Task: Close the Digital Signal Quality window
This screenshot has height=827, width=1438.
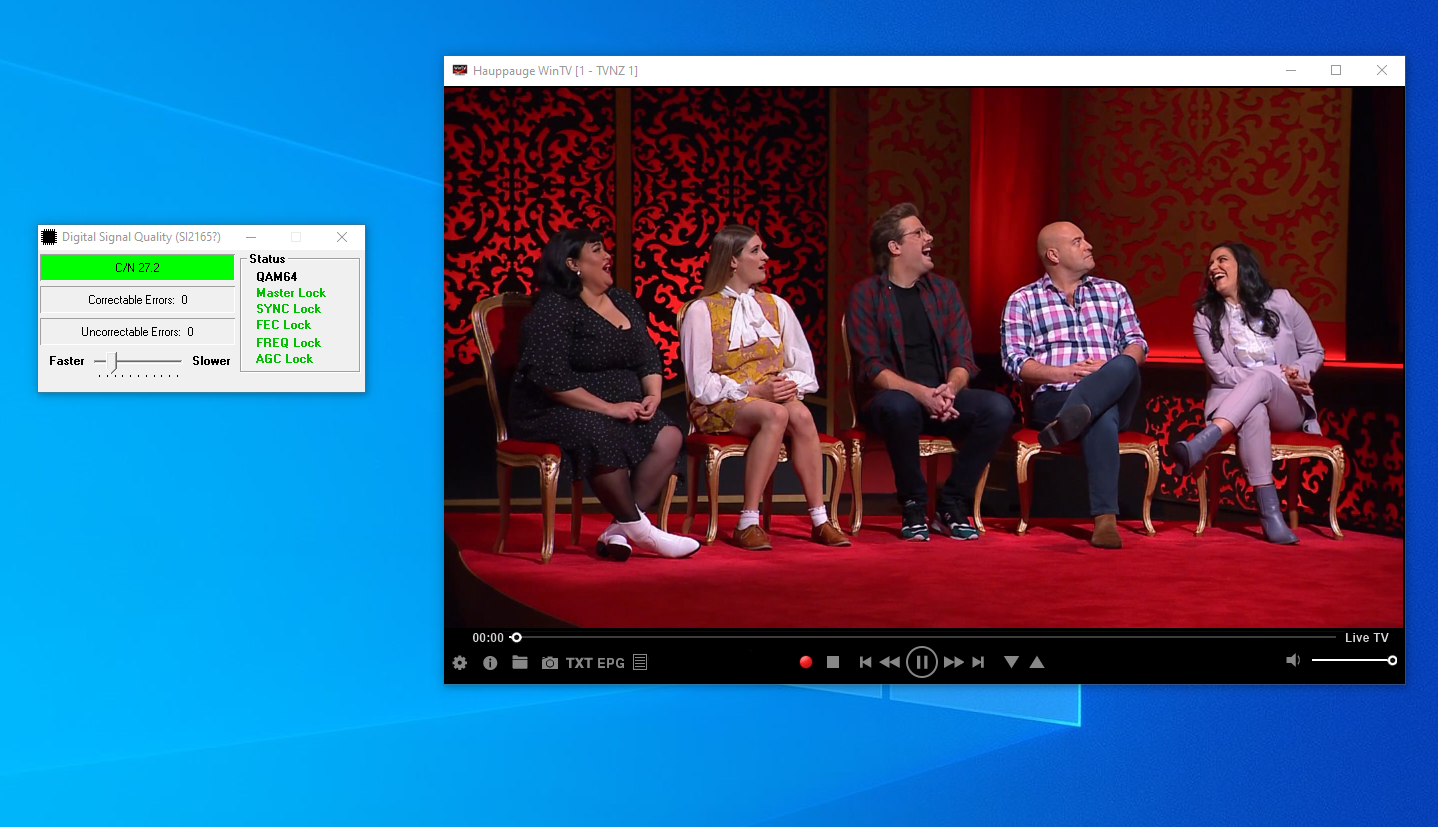Action: [x=342, y=237]
